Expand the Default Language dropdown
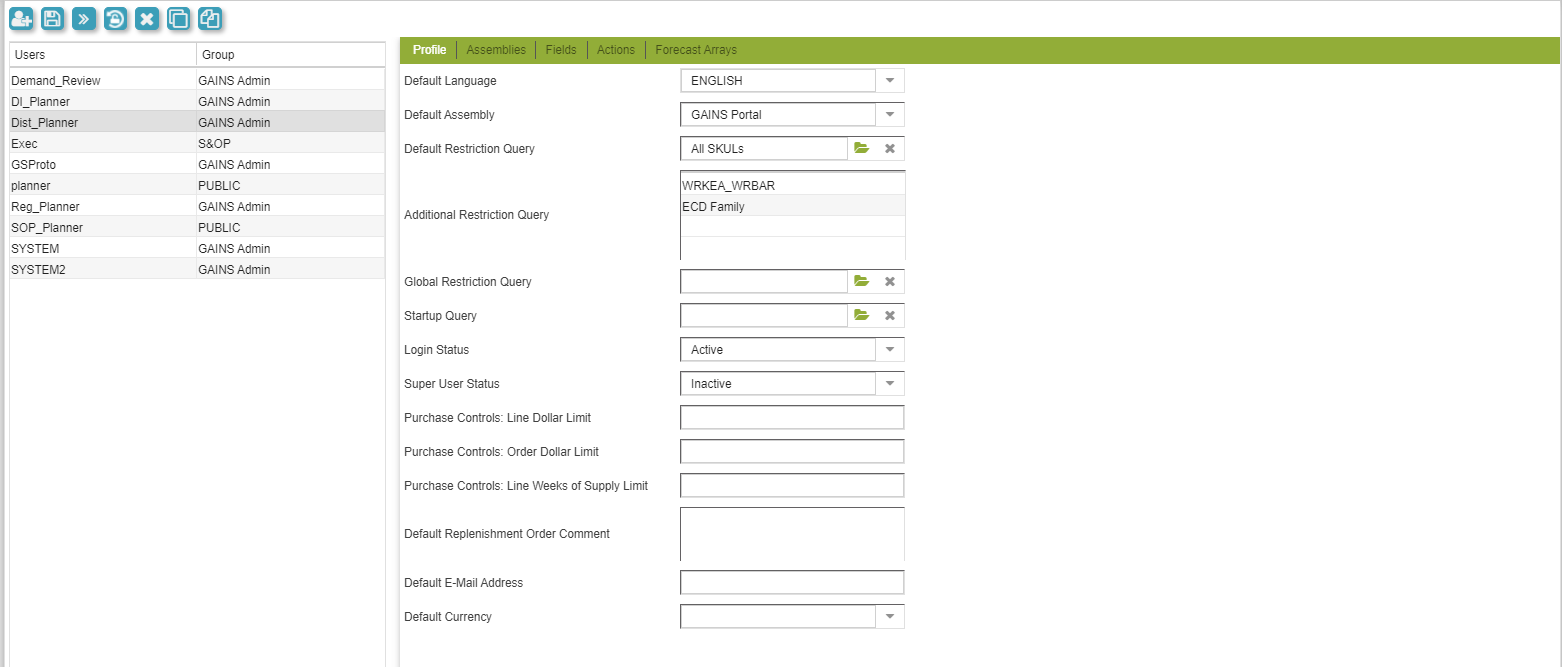The width and height of the screenshot is (1562, 667). pyautogui.click(x=889, y=81)
